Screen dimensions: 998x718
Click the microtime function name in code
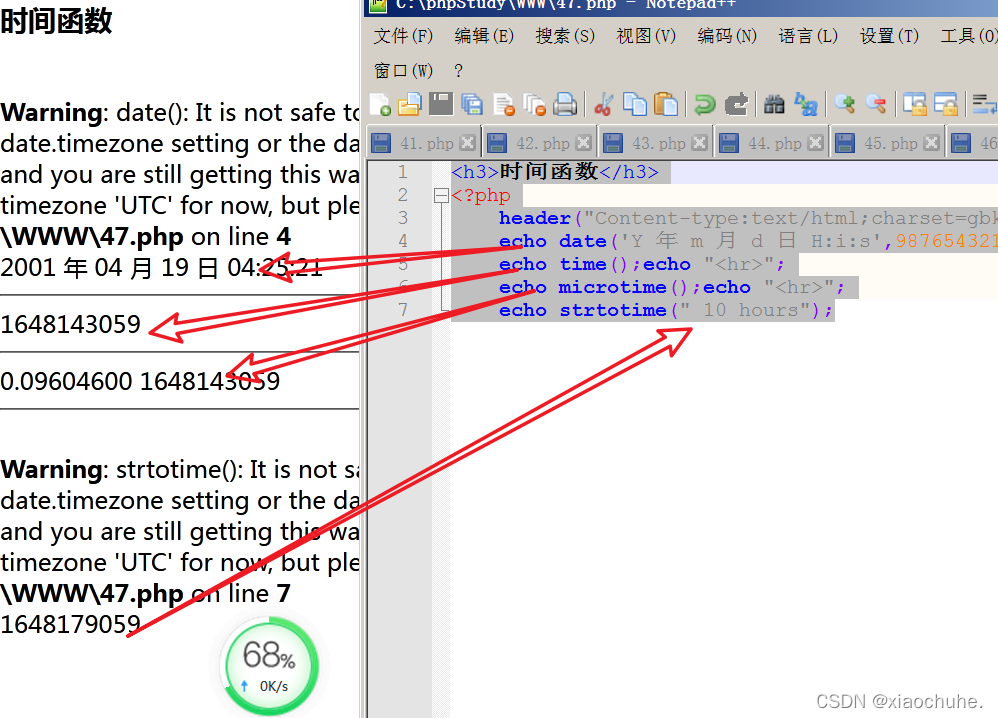pyautogui.click(x=612, y=287)
